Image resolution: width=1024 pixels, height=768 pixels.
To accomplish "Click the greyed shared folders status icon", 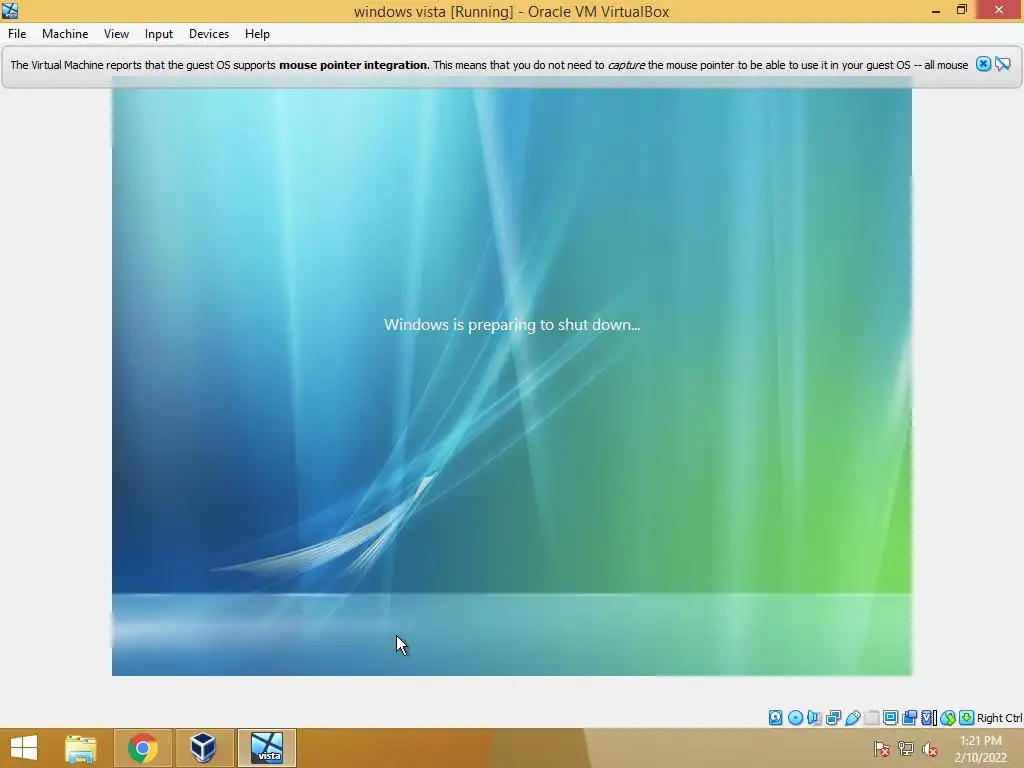I will tap(871, 718).
